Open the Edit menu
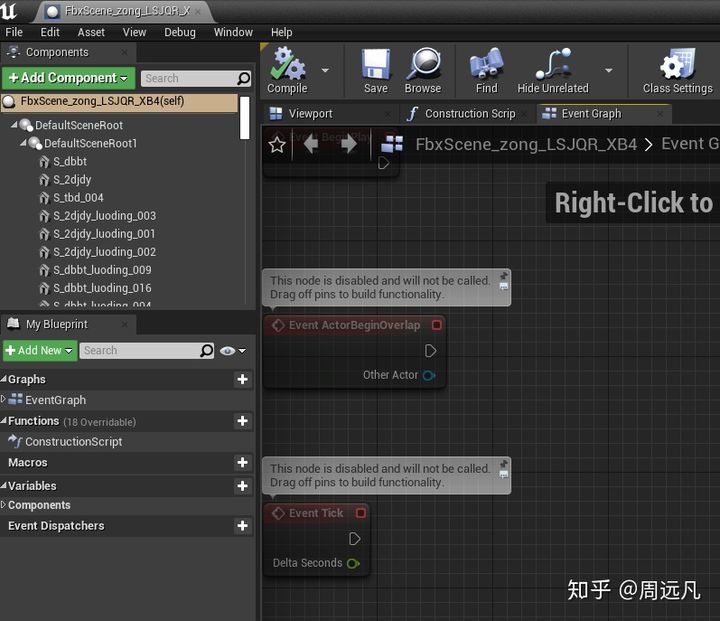This screenshot has width=720, height=621. click(x=50, y=32)
